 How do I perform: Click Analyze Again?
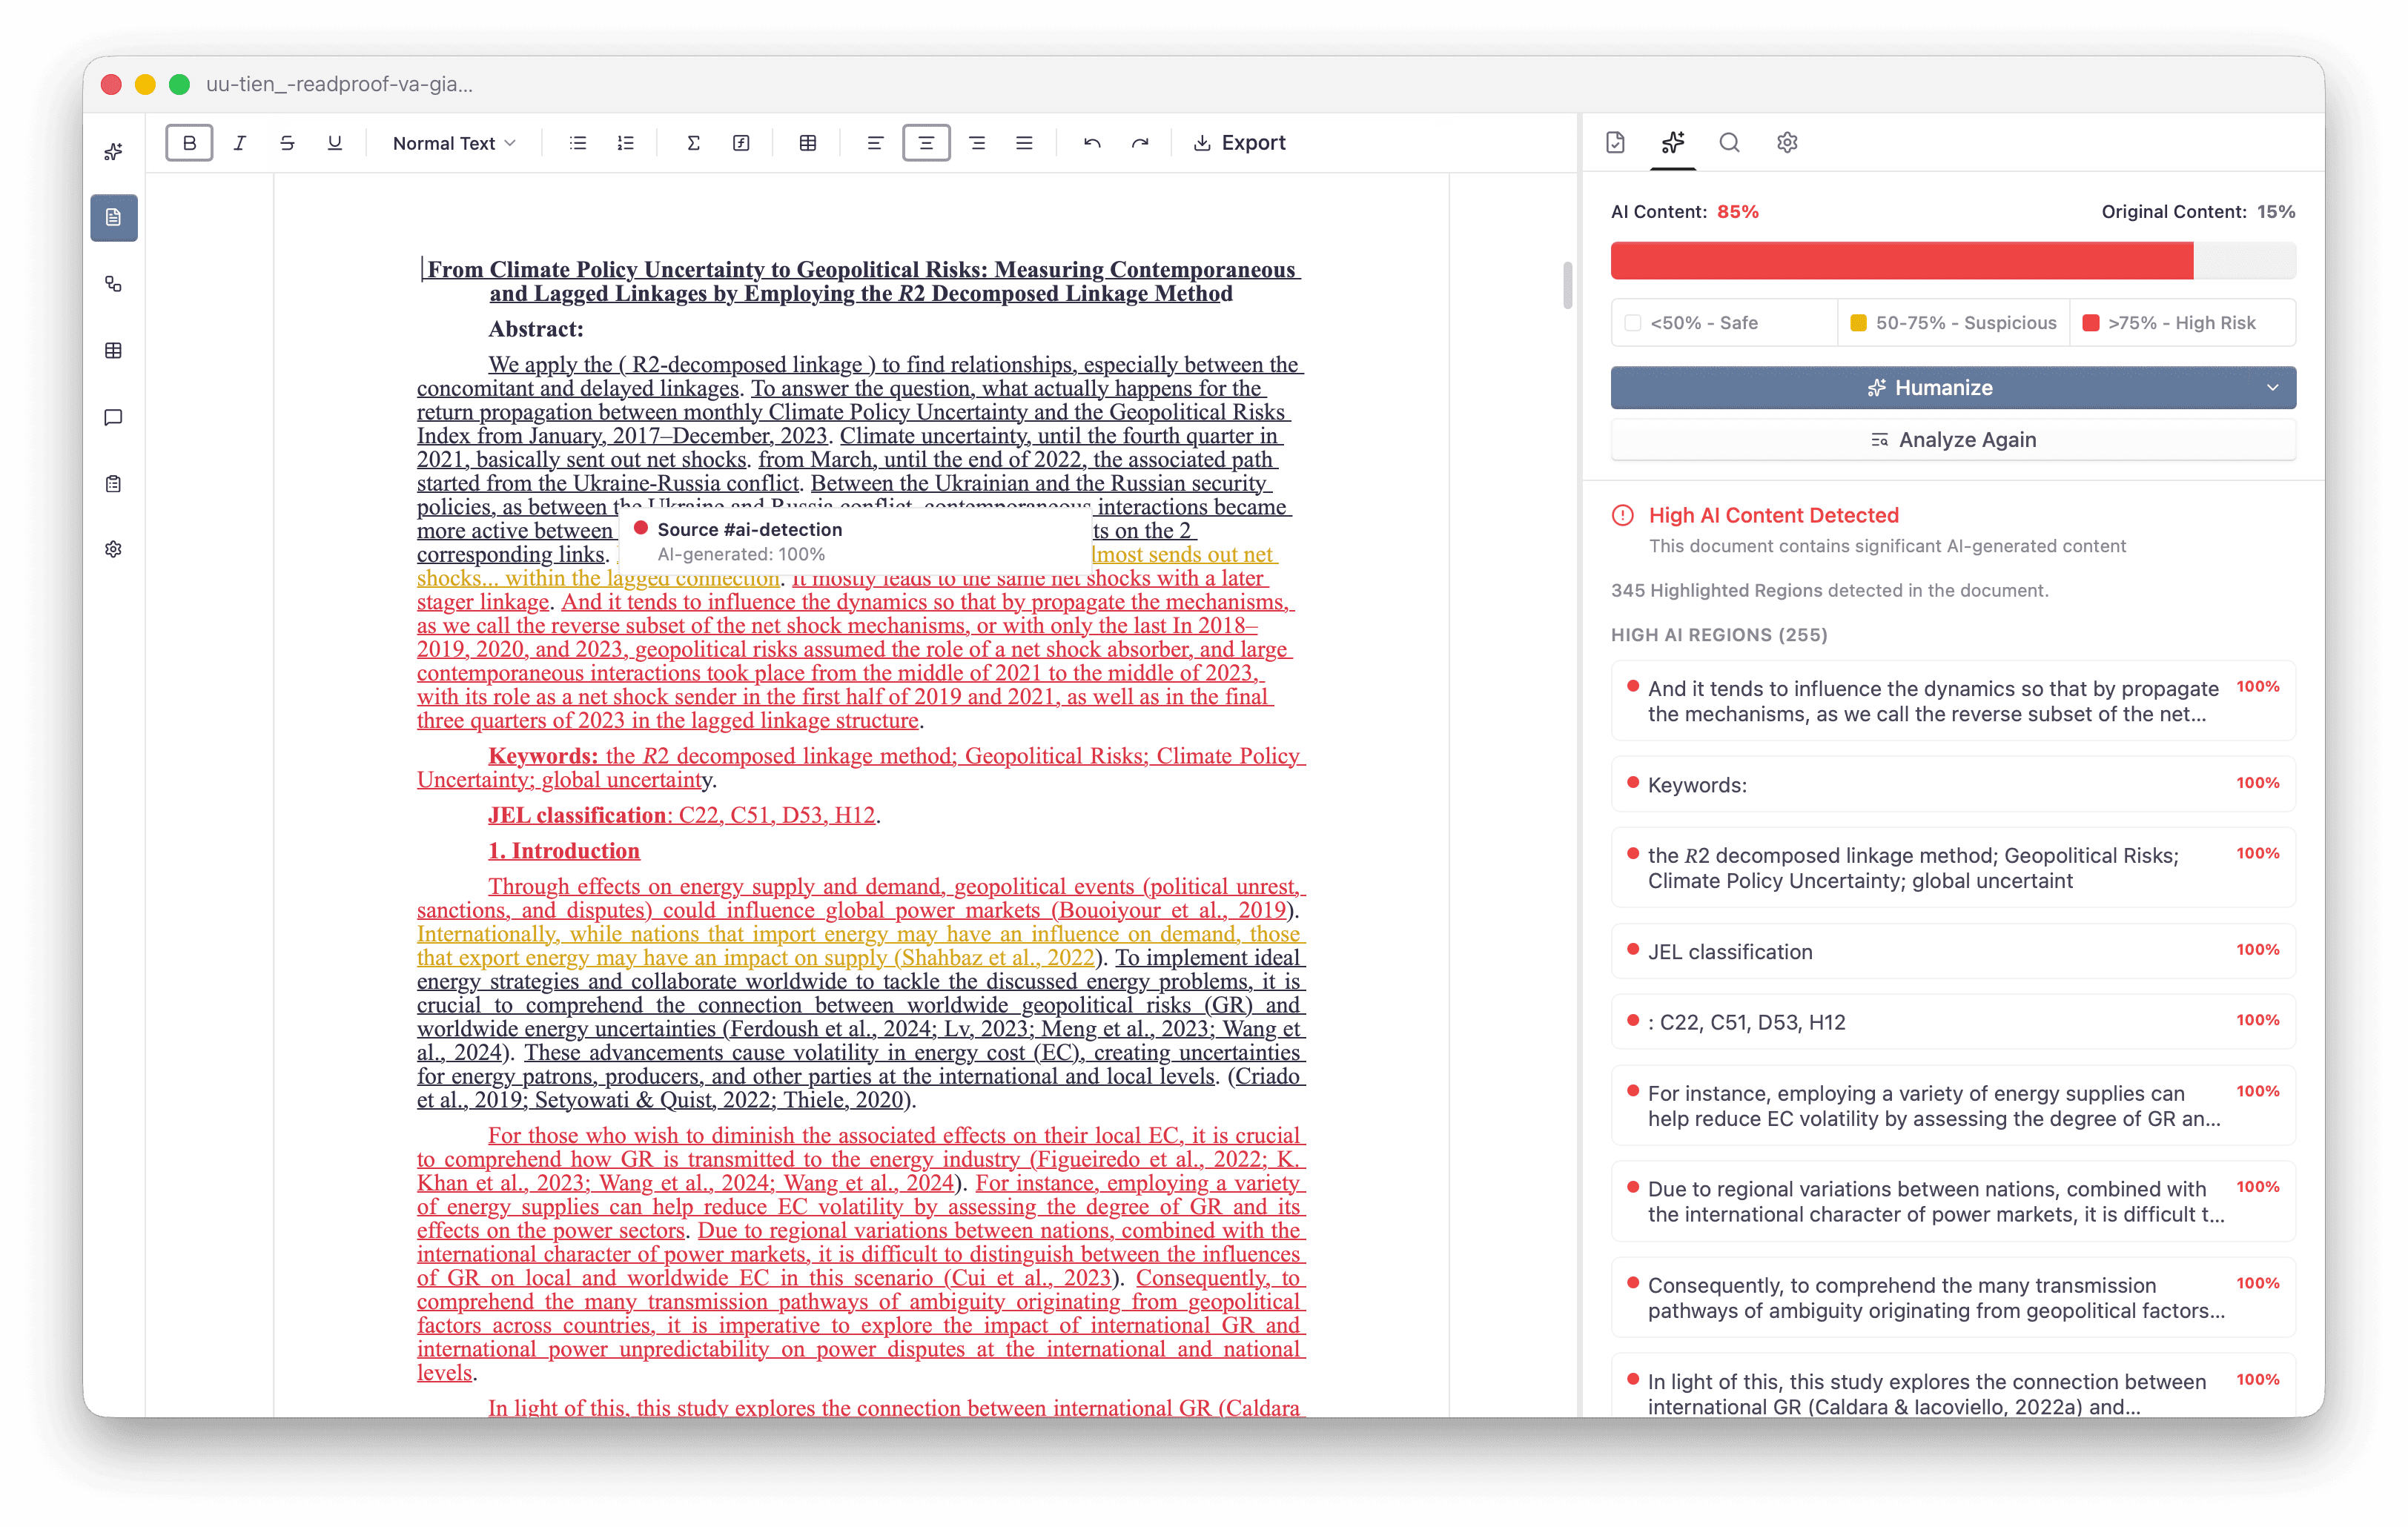[x=1952, y=440]
